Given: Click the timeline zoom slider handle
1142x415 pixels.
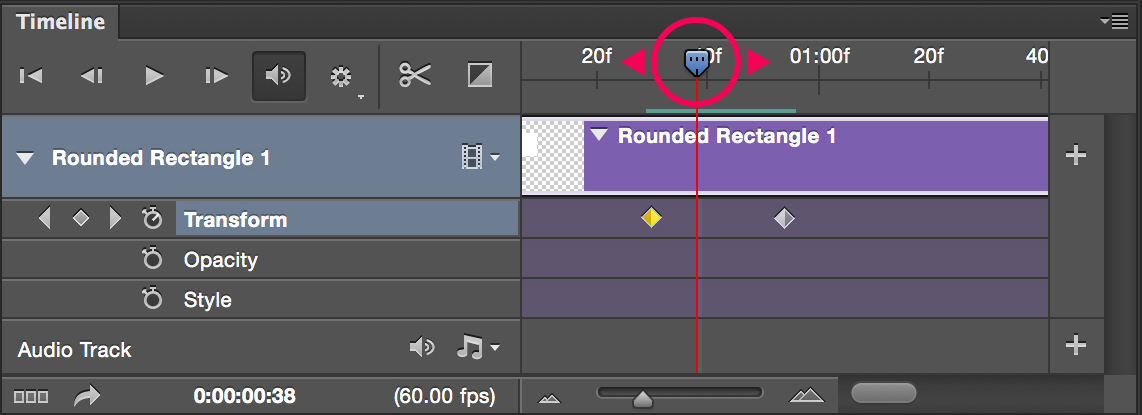Looking at the screenshot, I should [642, 399].
